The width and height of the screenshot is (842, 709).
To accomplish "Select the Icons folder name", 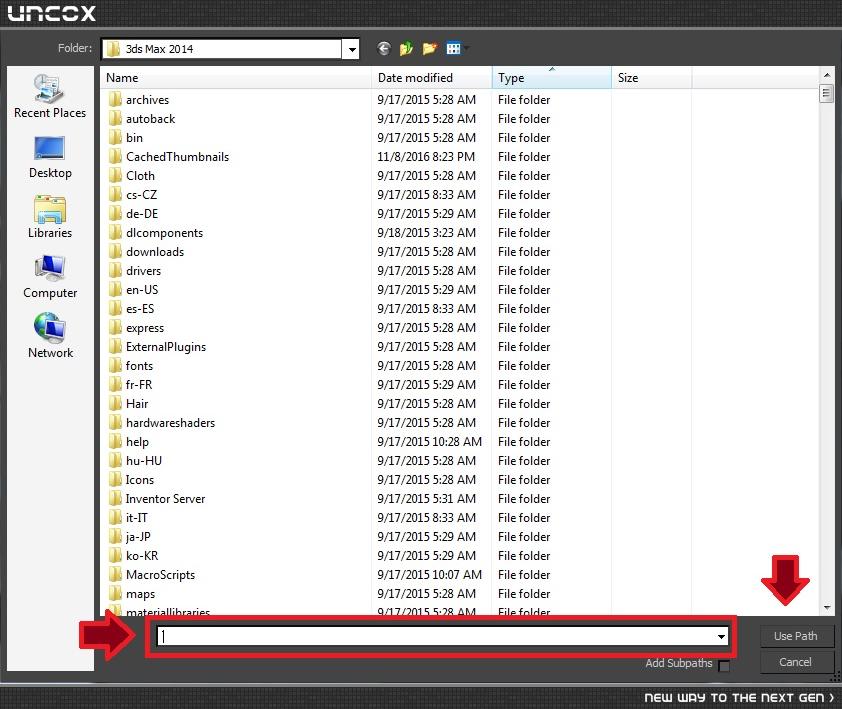I will click(x=140, y=480).
